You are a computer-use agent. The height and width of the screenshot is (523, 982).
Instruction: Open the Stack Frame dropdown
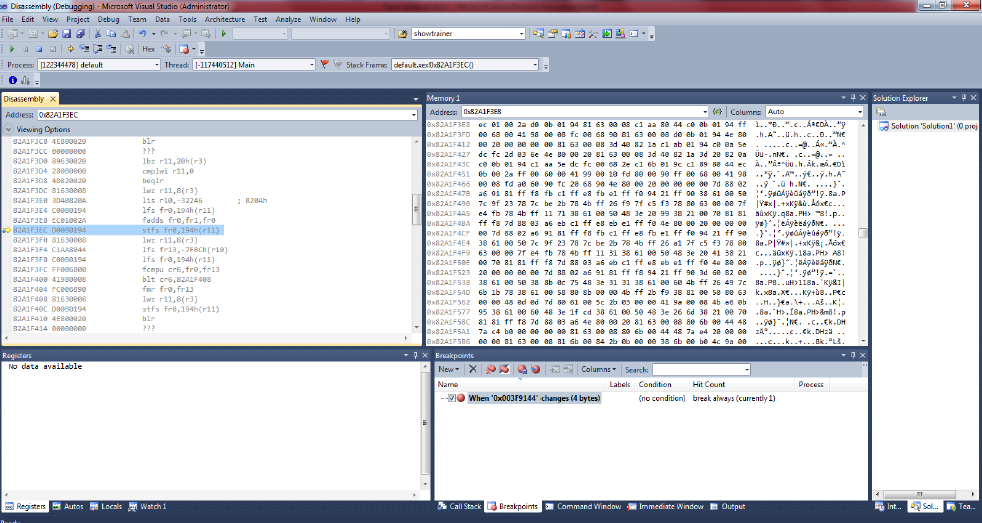(x=537, y=65)
